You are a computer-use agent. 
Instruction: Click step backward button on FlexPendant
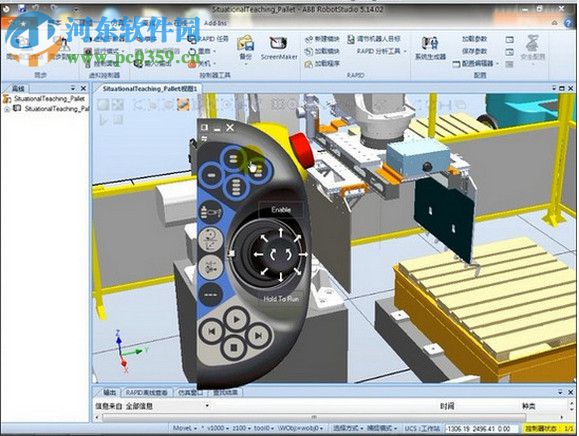point(212,332)
